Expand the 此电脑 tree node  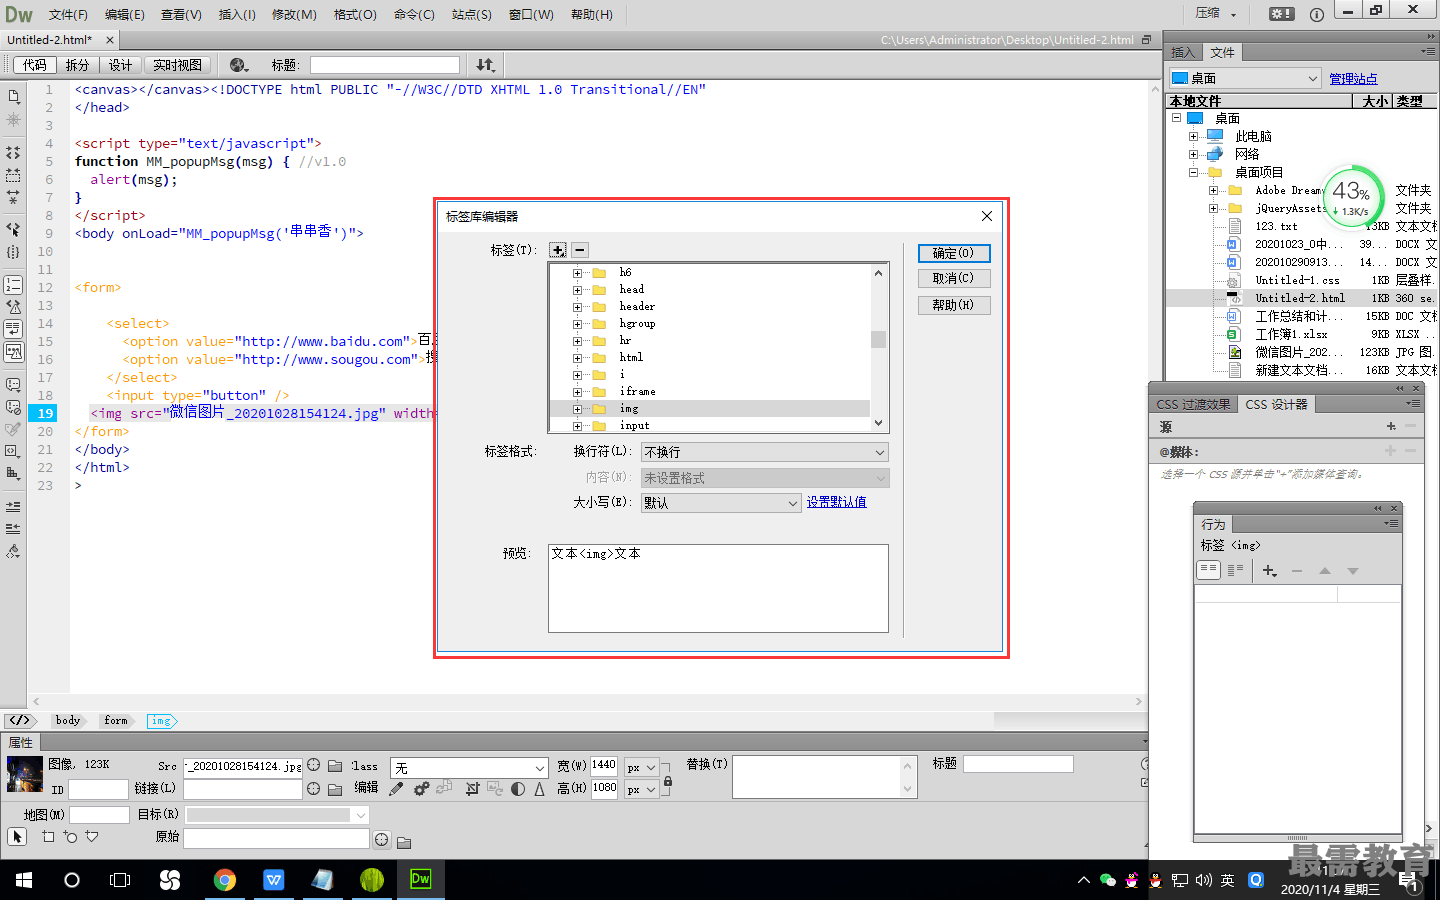click(x=1193, y=136)
